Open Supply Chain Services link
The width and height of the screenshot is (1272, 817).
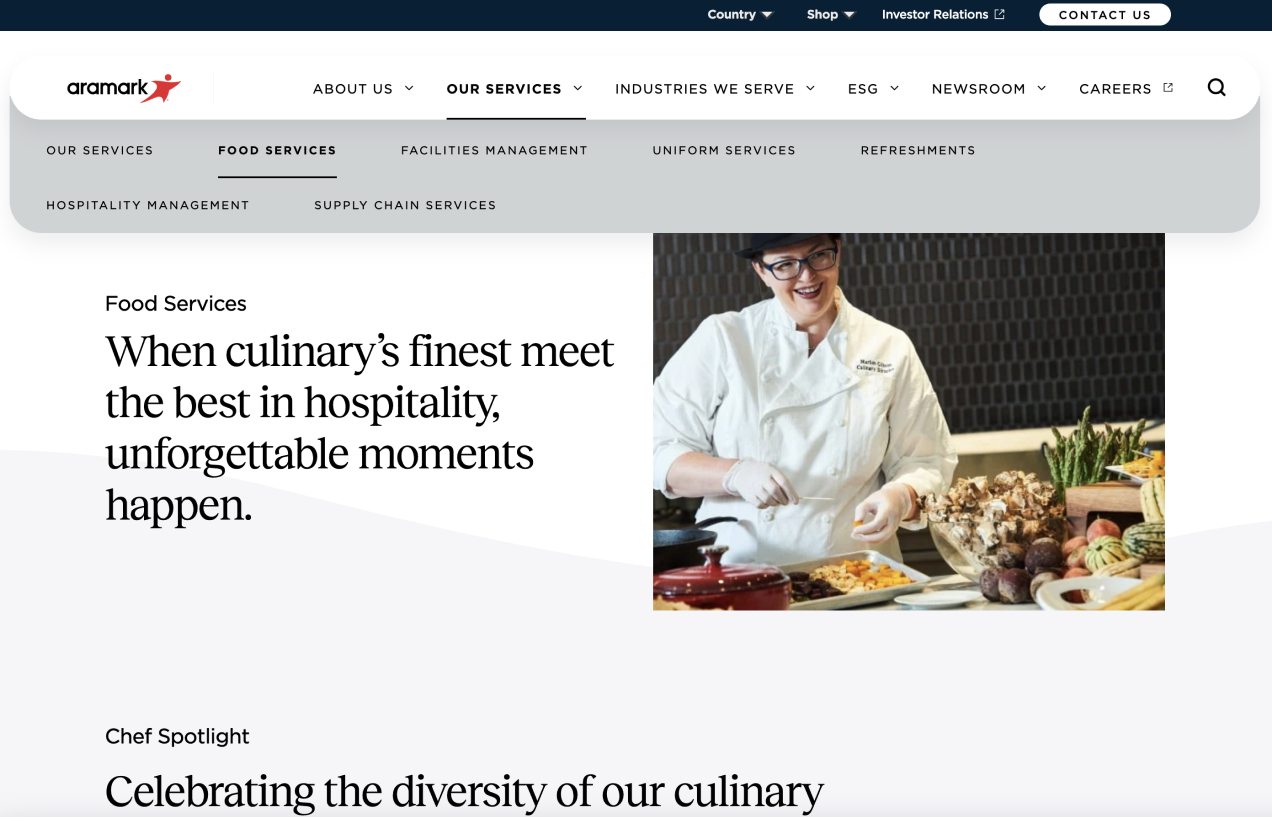pos(405,205)
